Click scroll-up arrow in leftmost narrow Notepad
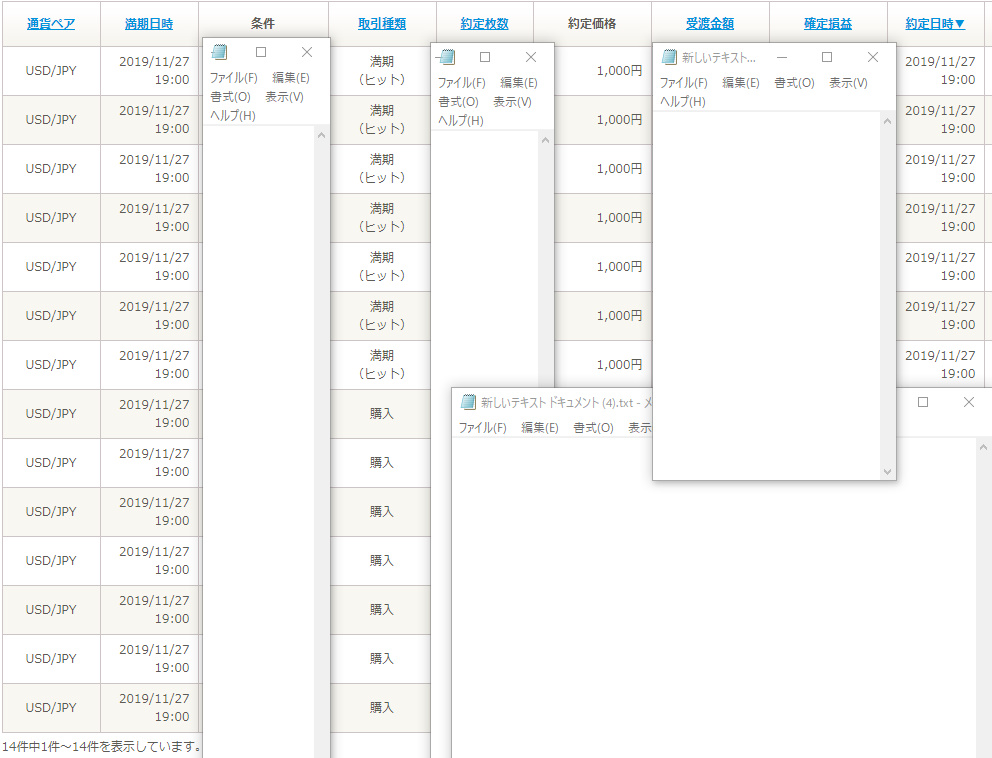The image size is (992, 758). click(321, 135)
